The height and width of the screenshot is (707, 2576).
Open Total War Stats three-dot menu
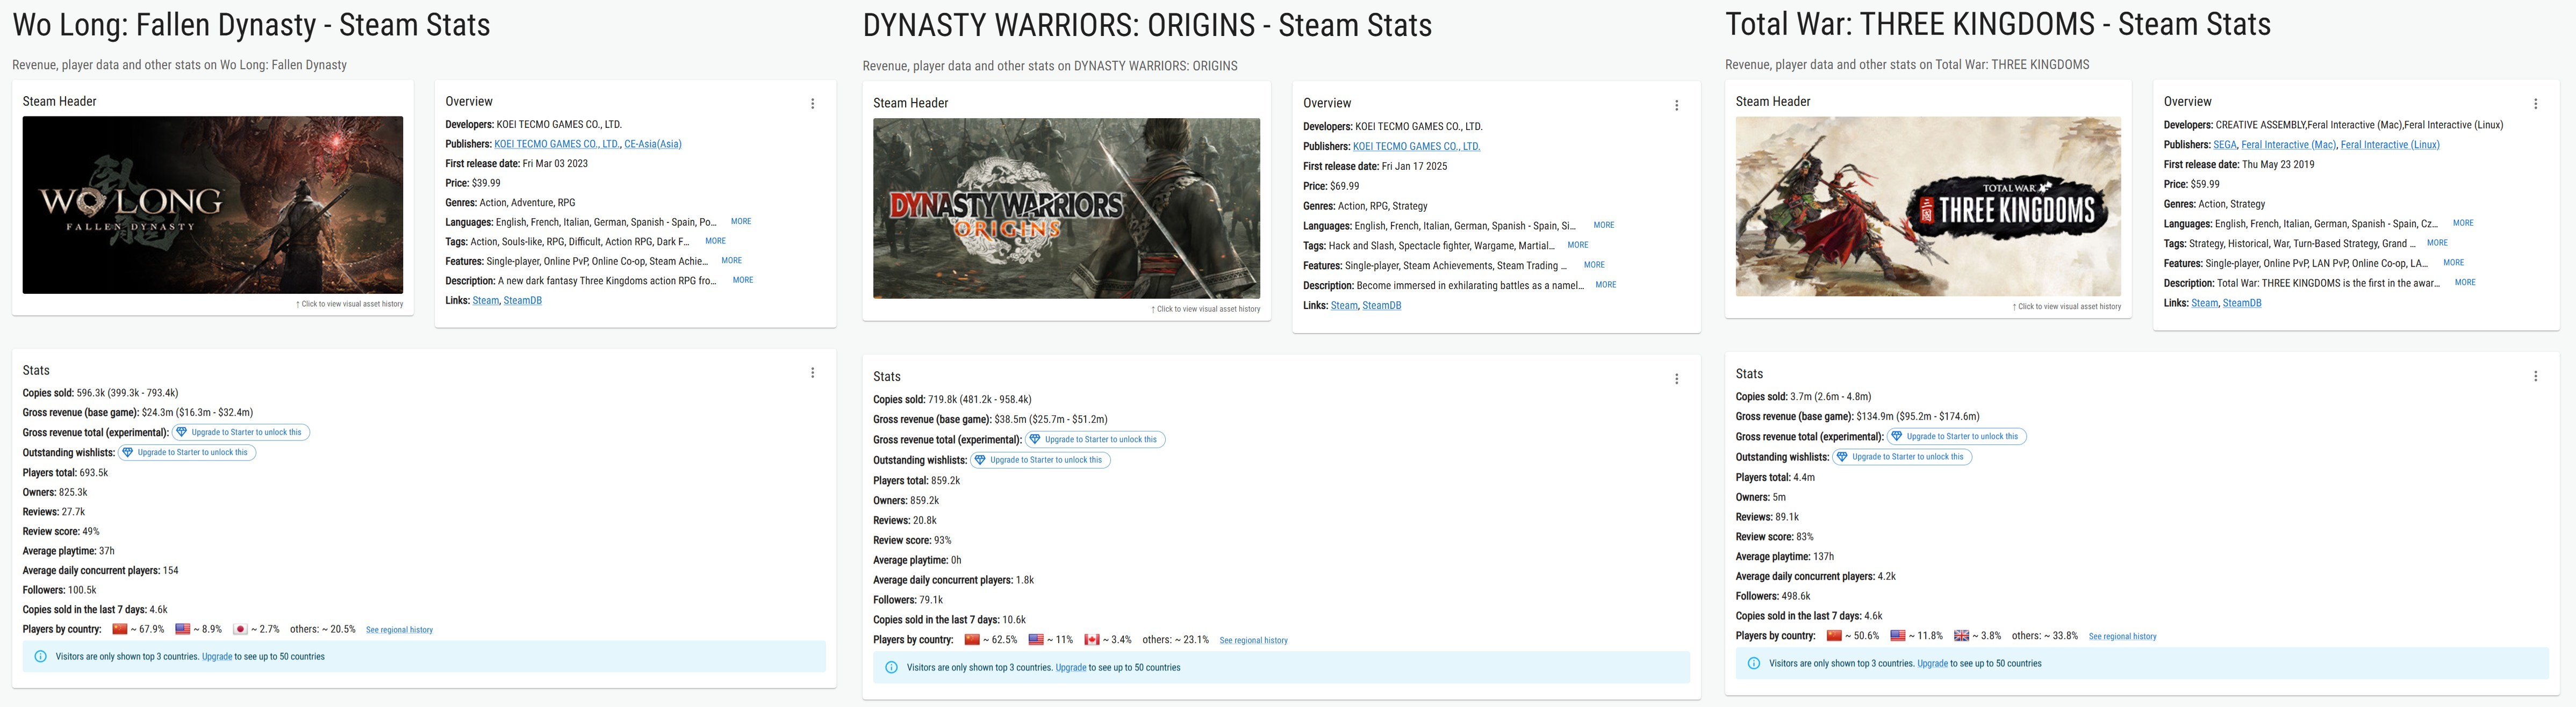point(2535,376)
